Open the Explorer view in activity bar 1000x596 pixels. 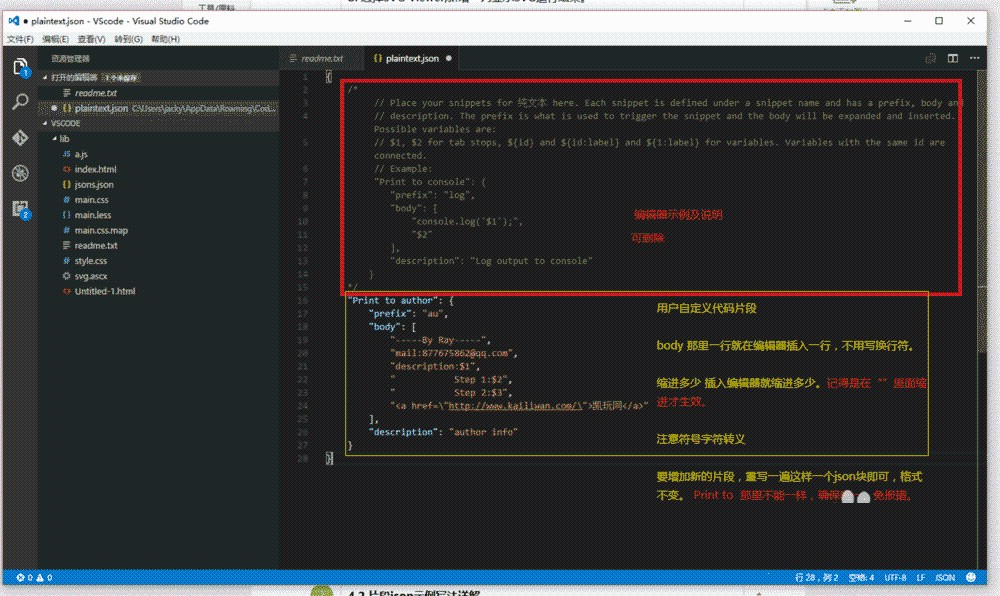click(19, 67)
